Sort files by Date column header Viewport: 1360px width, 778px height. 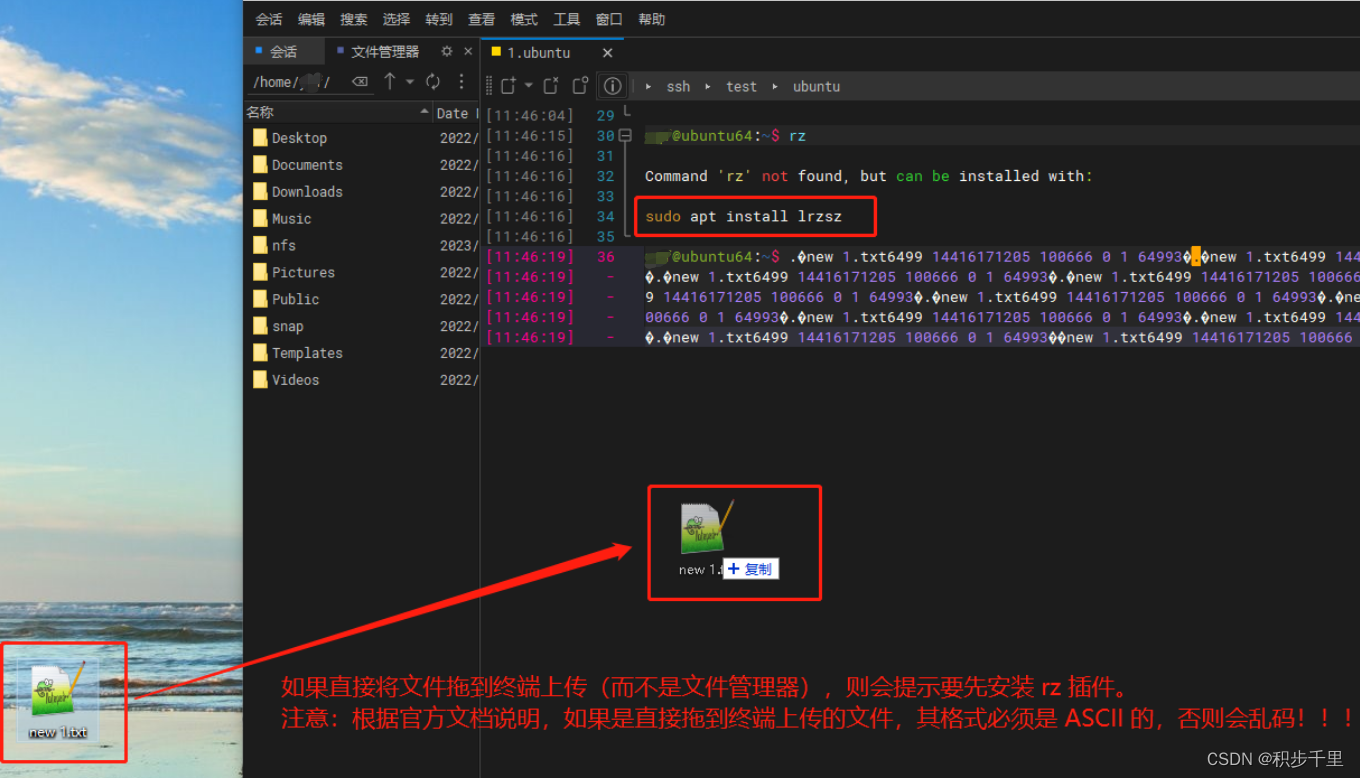point(457,113)
